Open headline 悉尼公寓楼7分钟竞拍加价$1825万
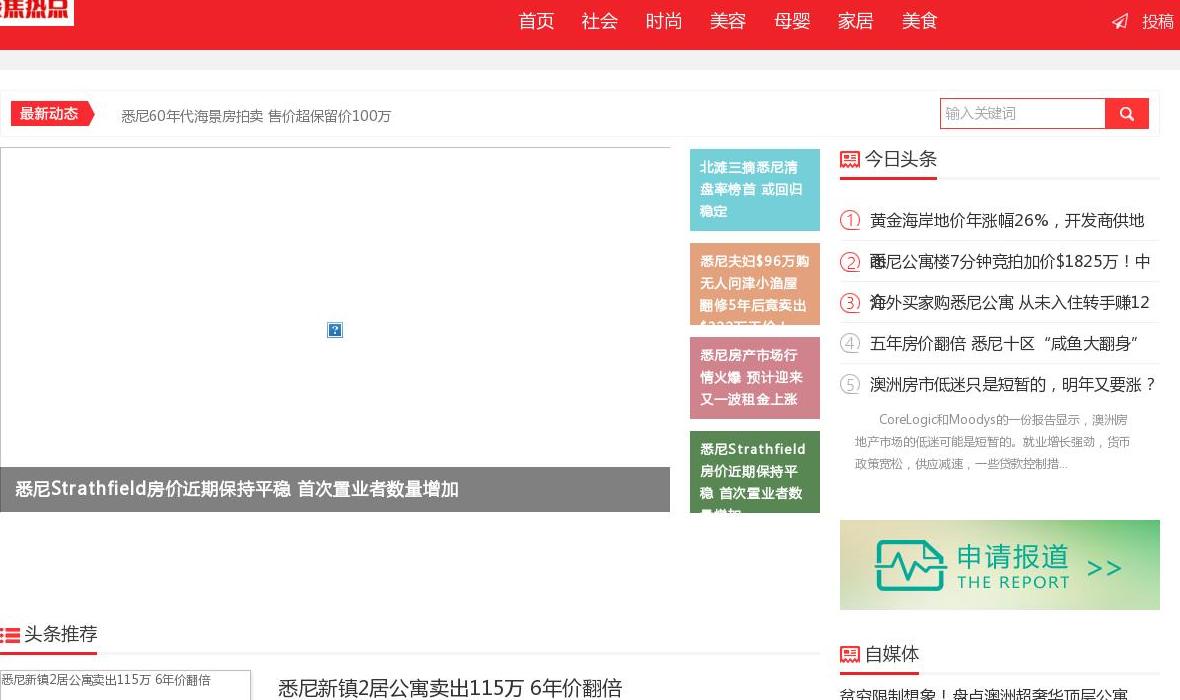1180x700 pixels. pos(1010,262)
